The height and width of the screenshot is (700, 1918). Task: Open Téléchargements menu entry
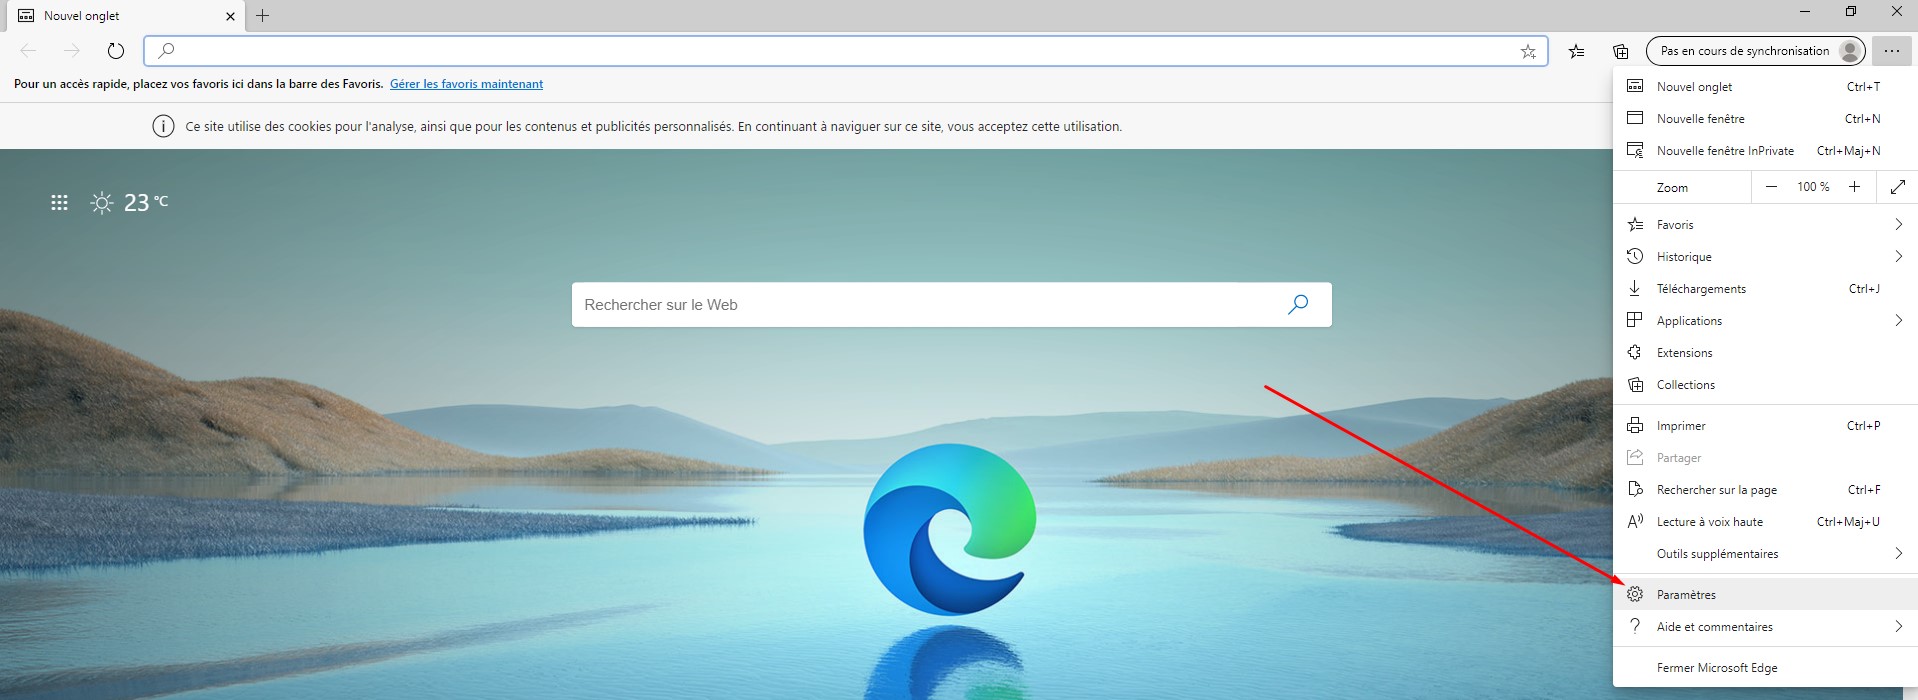coord(1765,289)
